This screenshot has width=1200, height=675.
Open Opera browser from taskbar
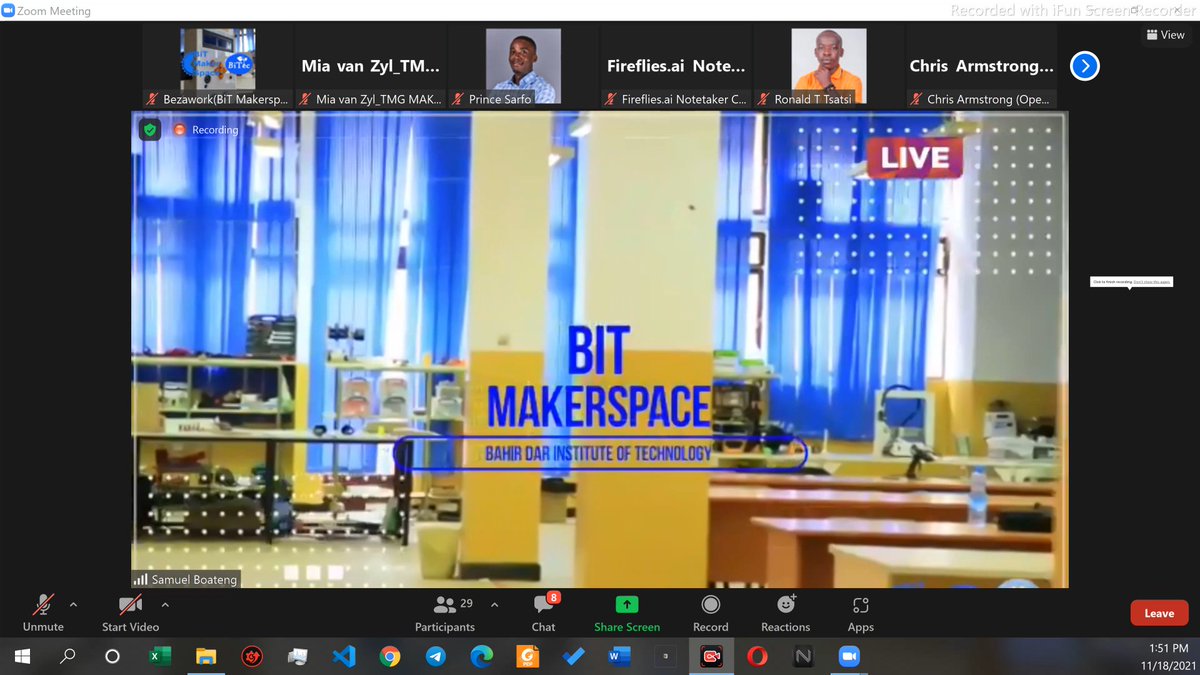pos(758,657)
